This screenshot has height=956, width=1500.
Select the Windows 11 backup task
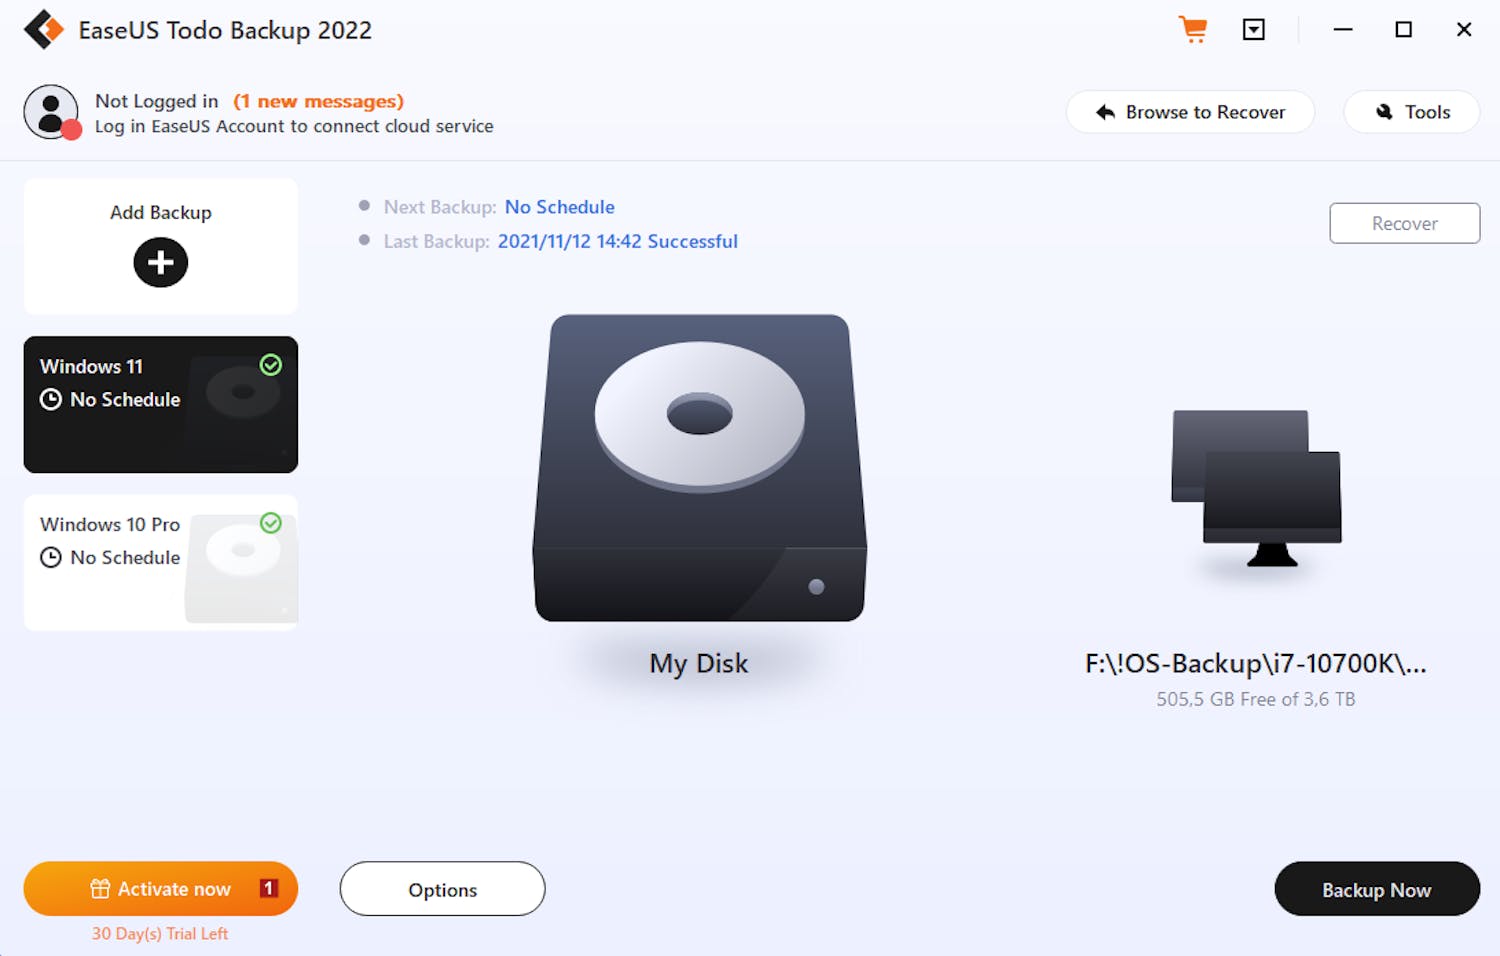(x=161, y=404)
